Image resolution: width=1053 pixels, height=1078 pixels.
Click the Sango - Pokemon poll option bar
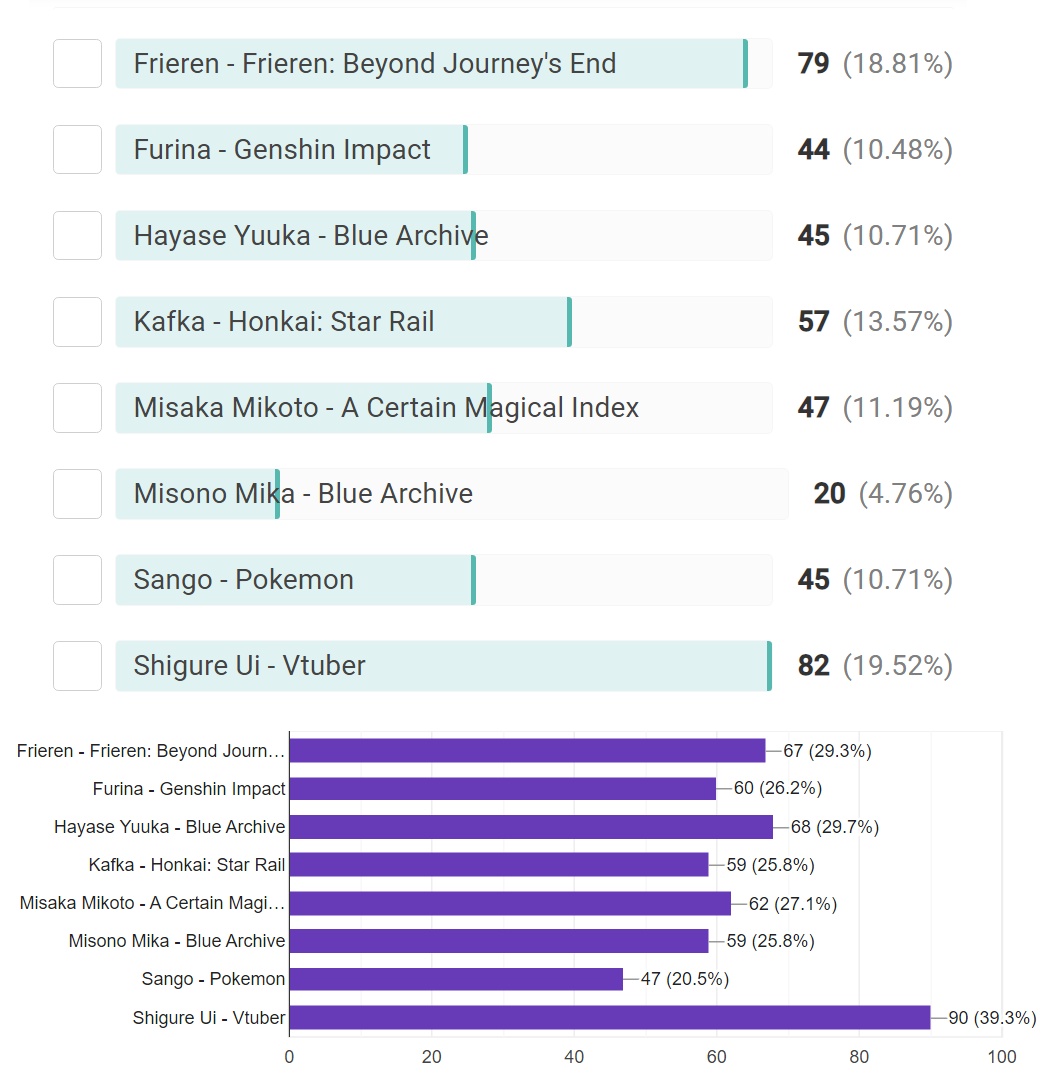[443, 580]
